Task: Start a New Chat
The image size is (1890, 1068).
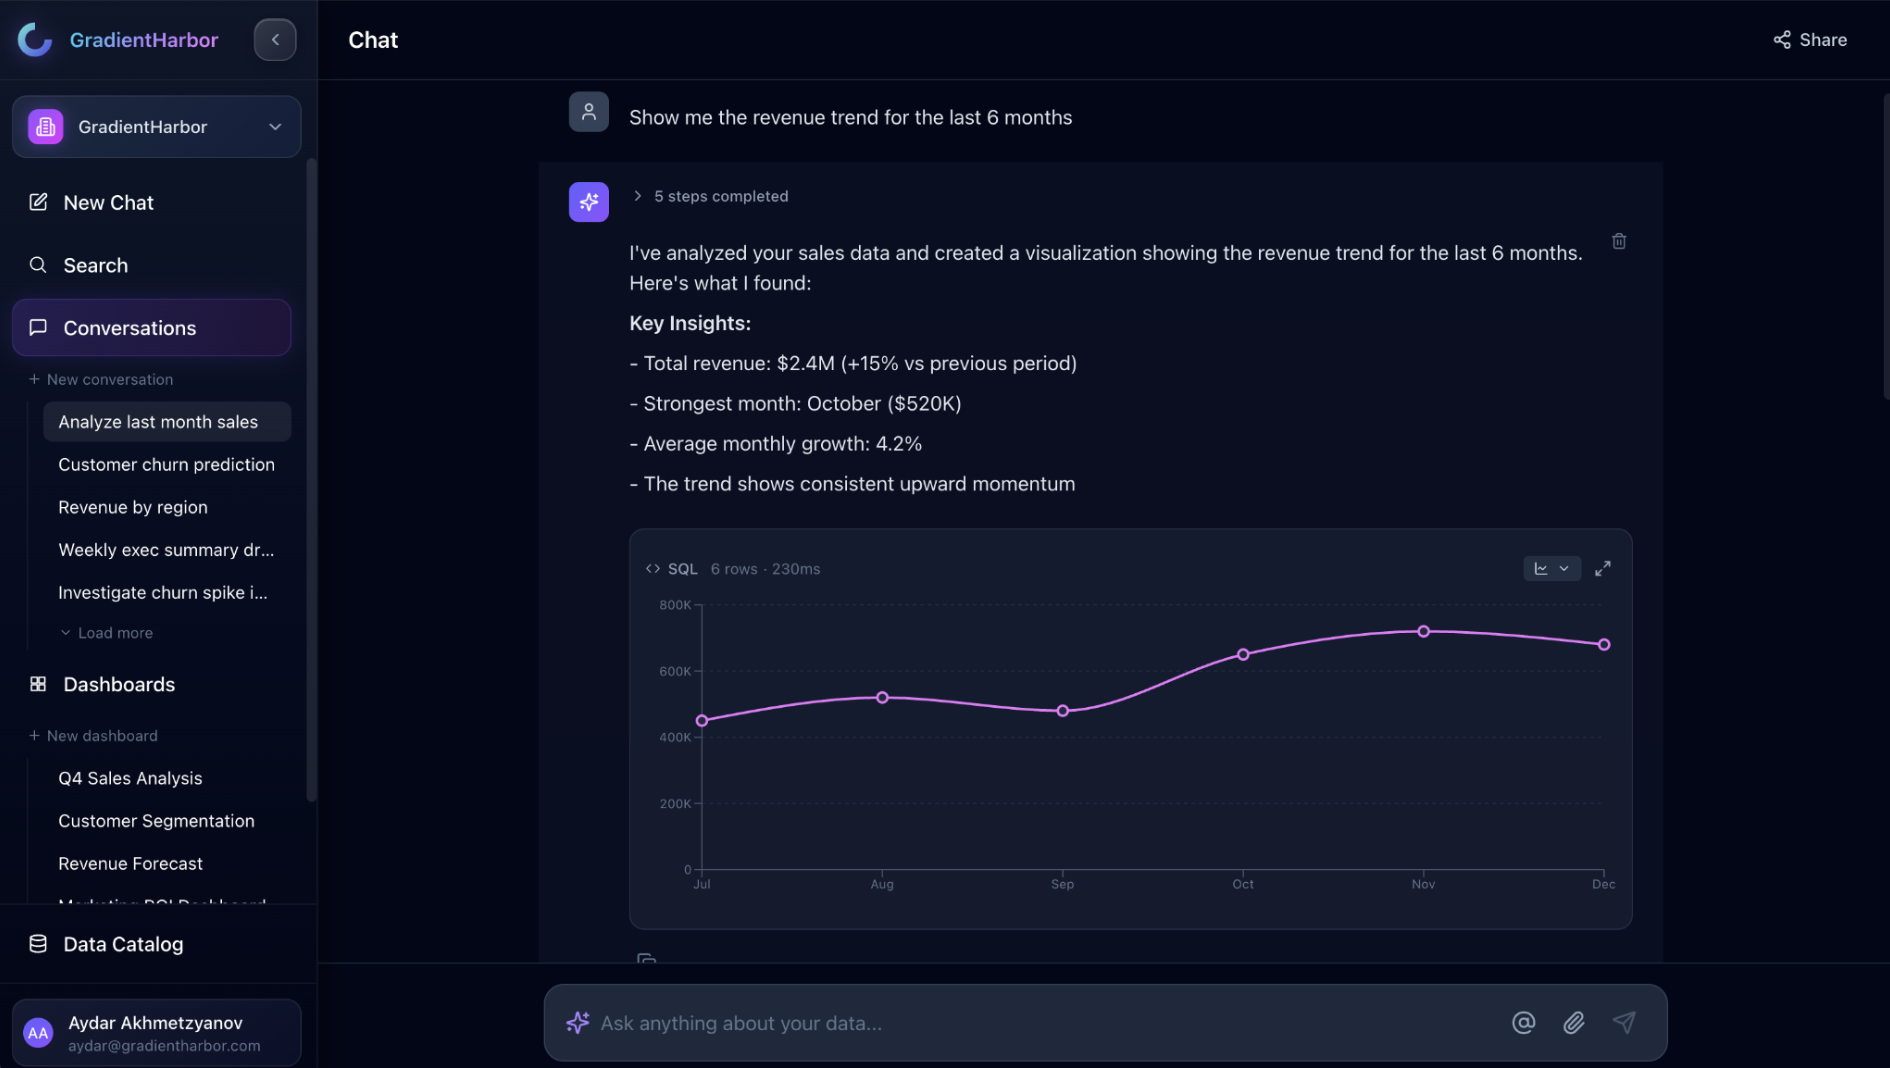Action: point(107,202)
